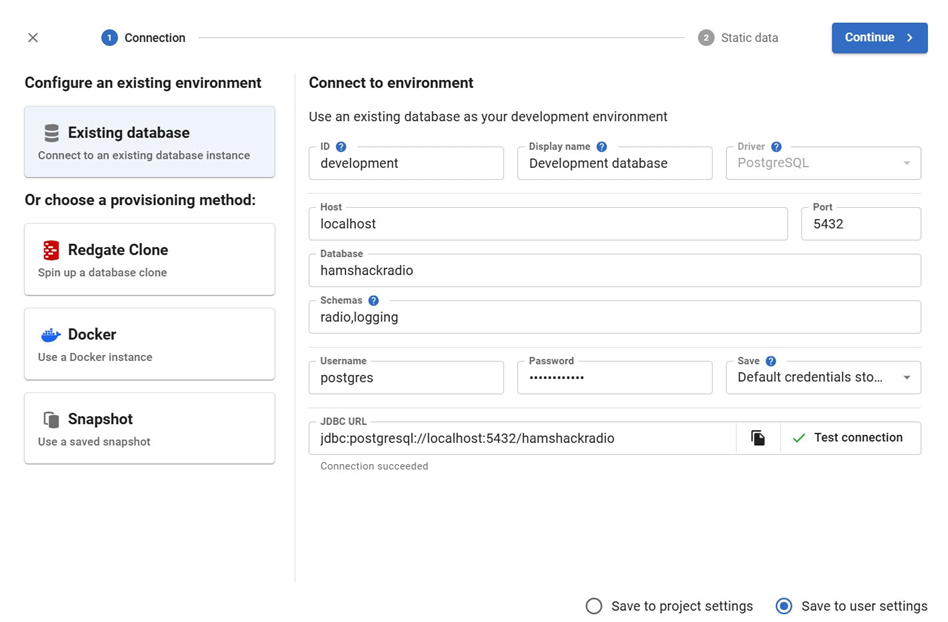
Task: Click the Save field help icon
Action: pos(771,361)
